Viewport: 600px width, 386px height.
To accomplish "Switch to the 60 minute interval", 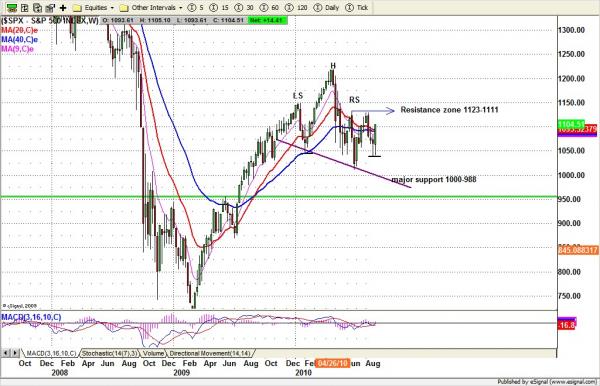I will pyautogui.click(x=269, y=8).
